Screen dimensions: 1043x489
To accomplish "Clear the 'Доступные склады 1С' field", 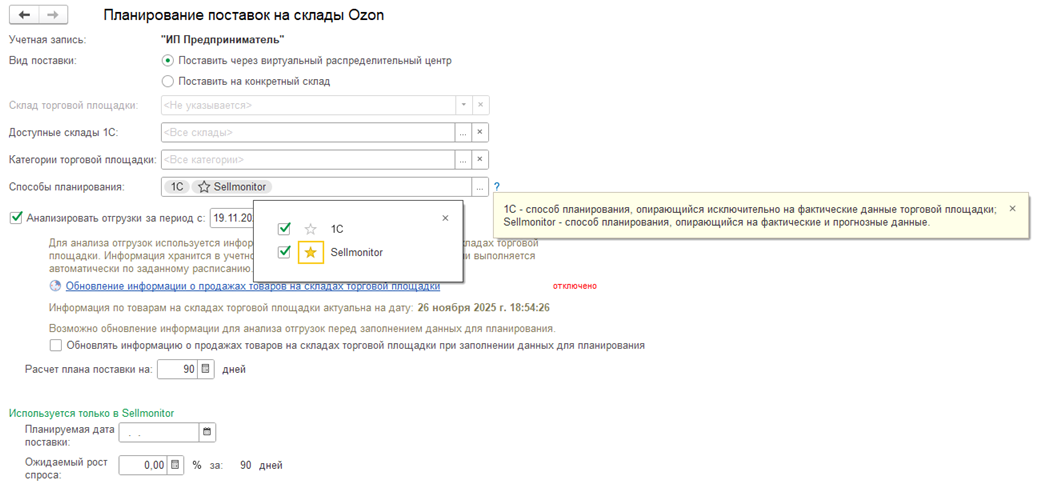I will [481, 132].
